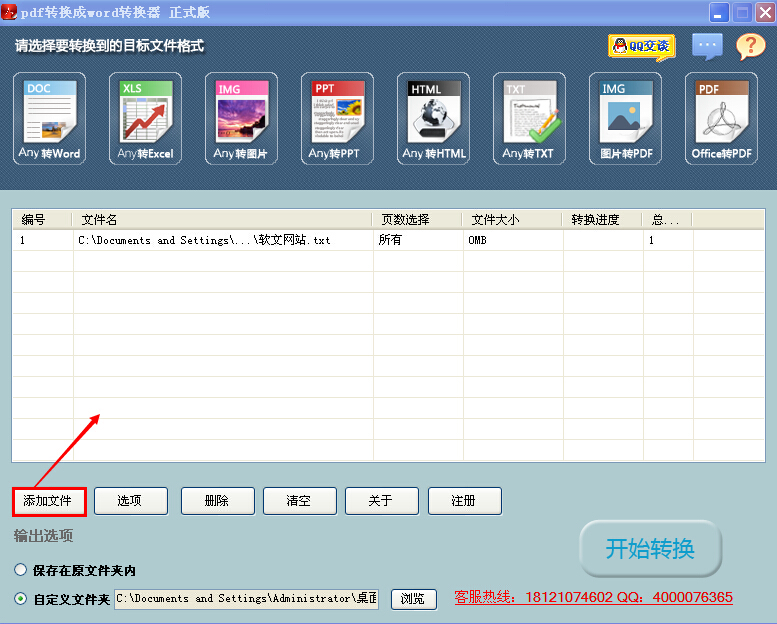Enable the 保存在原文件夹内 radio option
This screenshot has width=777, height=624.
(x=21, y=570)
